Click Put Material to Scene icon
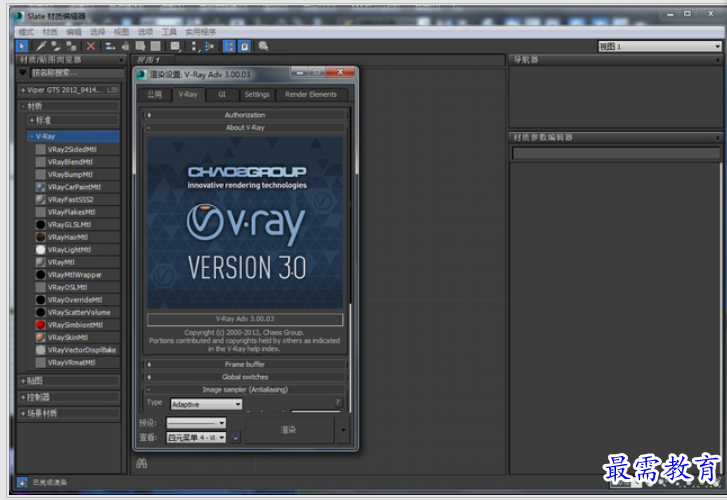727x500 pixels. pyautogui.click(x=56, y=46)
